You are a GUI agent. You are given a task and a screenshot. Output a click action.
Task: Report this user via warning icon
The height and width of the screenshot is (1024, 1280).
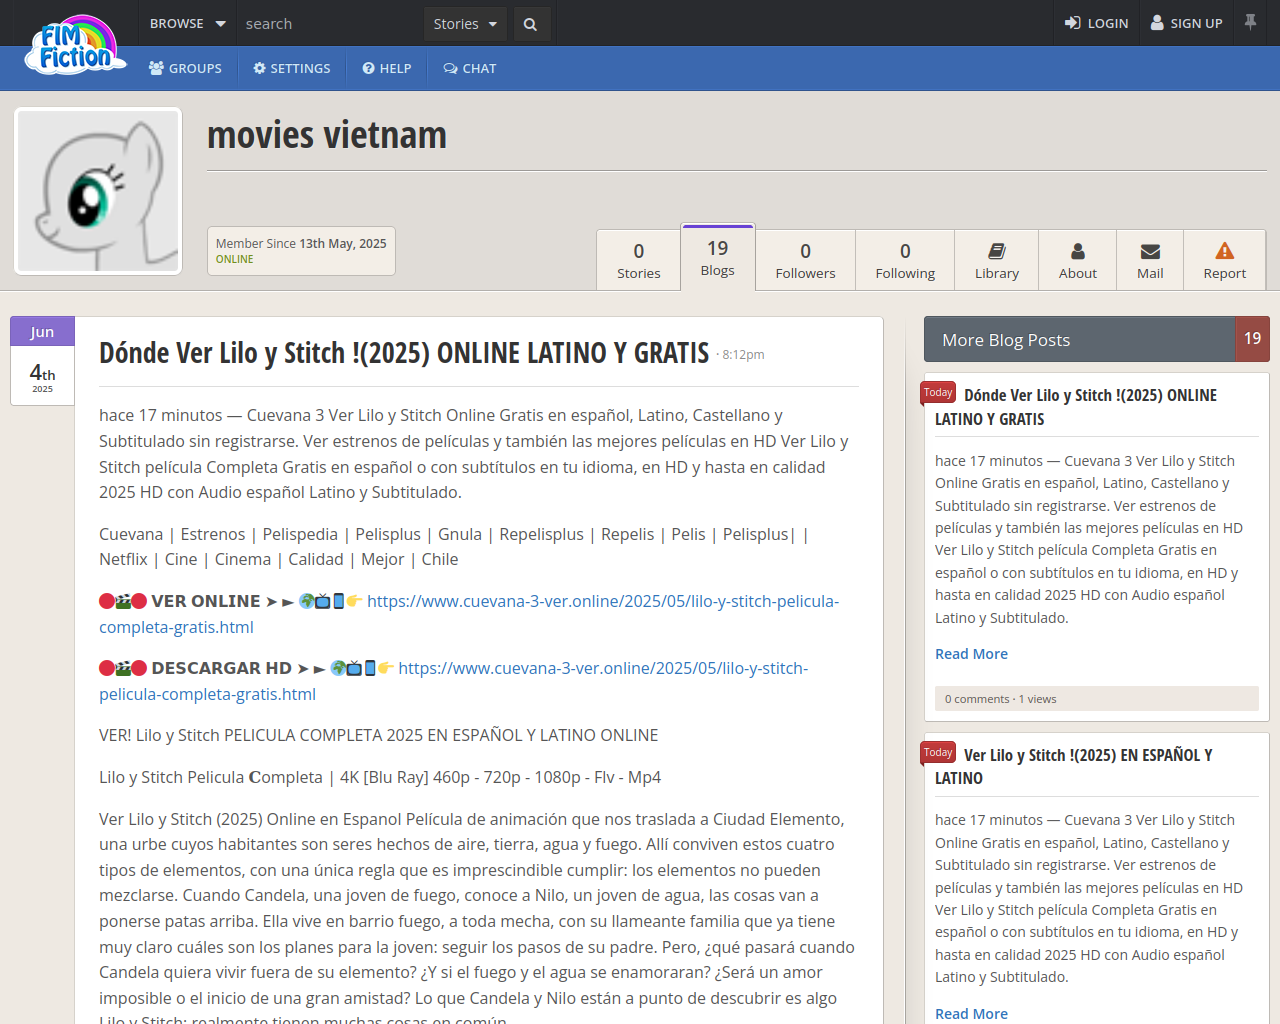pyautogui.click(x=1225, y=260)
